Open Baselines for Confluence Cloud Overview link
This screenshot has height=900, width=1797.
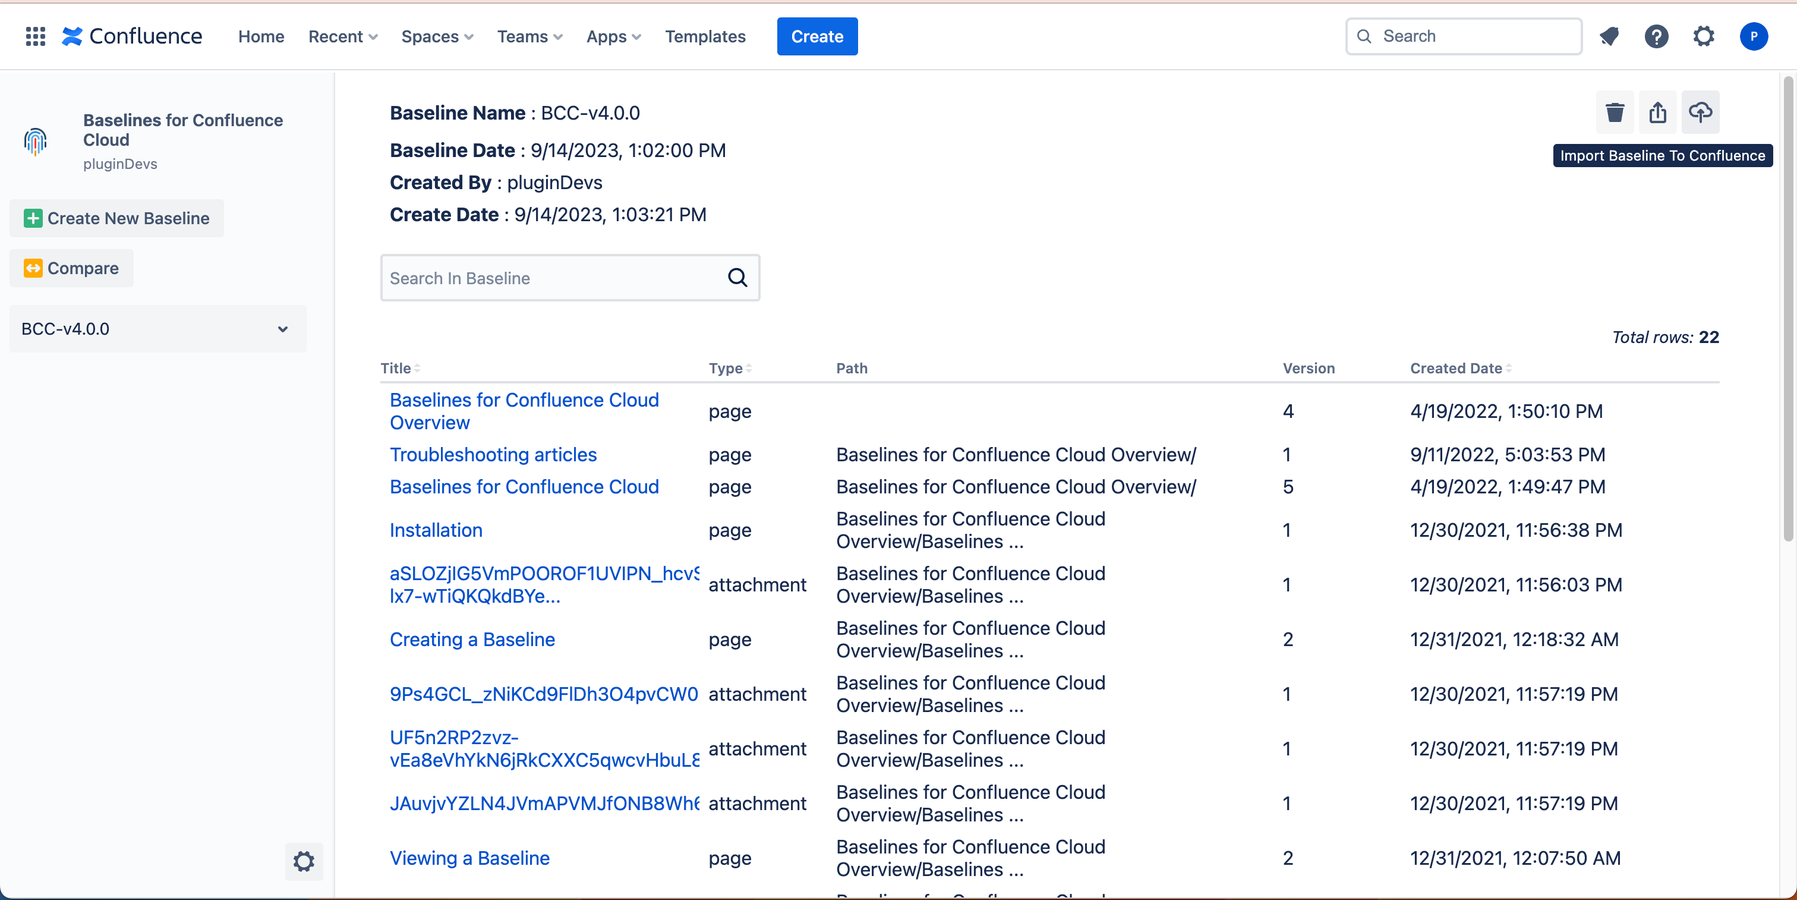(524, 411)
